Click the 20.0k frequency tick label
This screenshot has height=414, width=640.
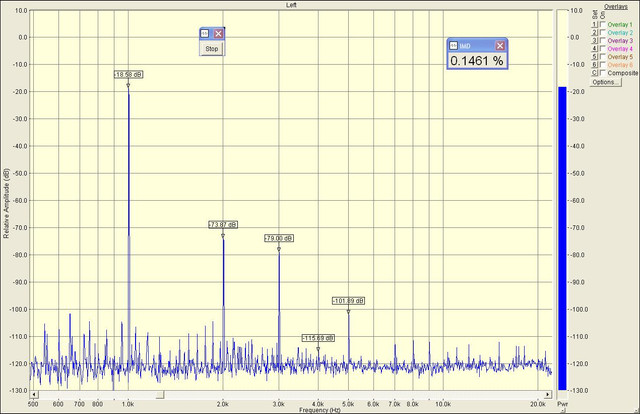538,404
